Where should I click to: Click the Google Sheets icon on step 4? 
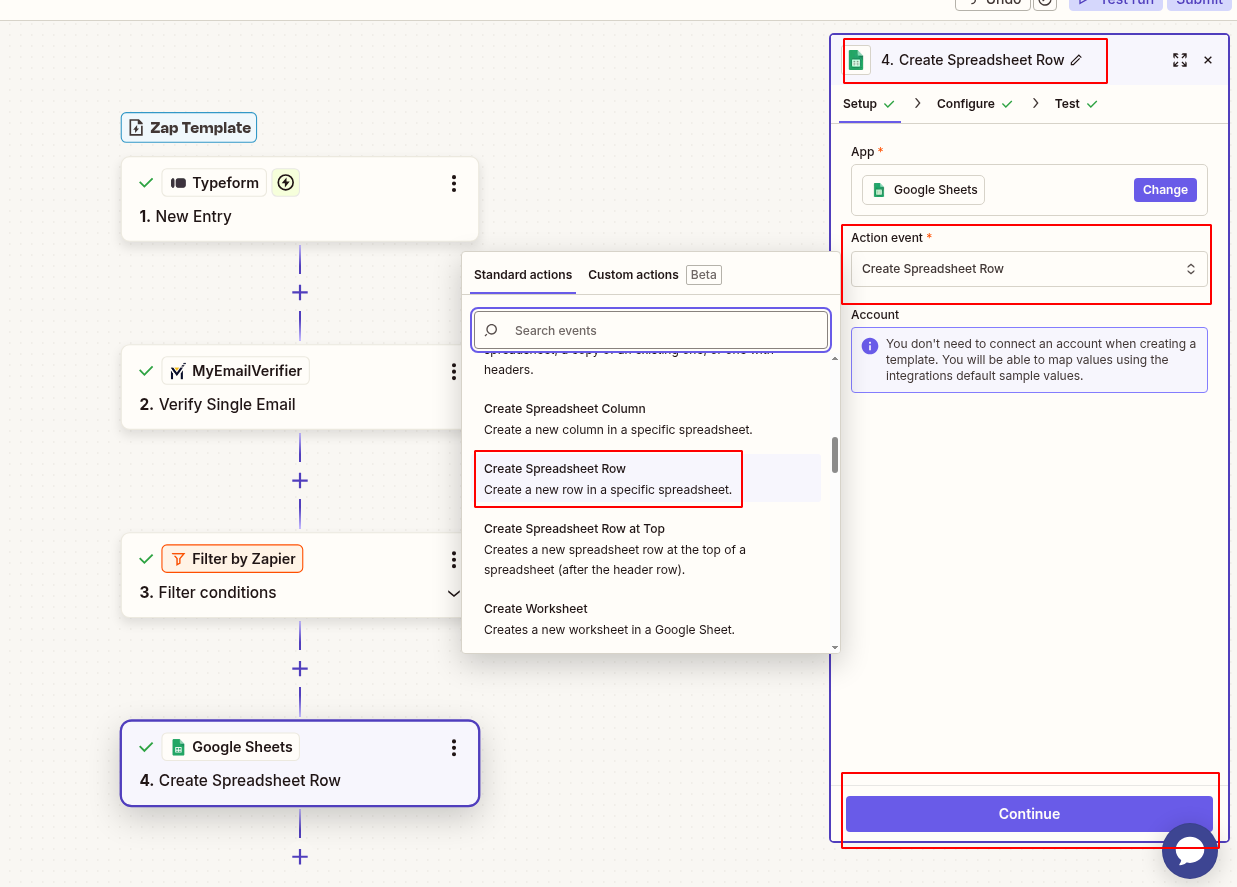coord(177,746)
